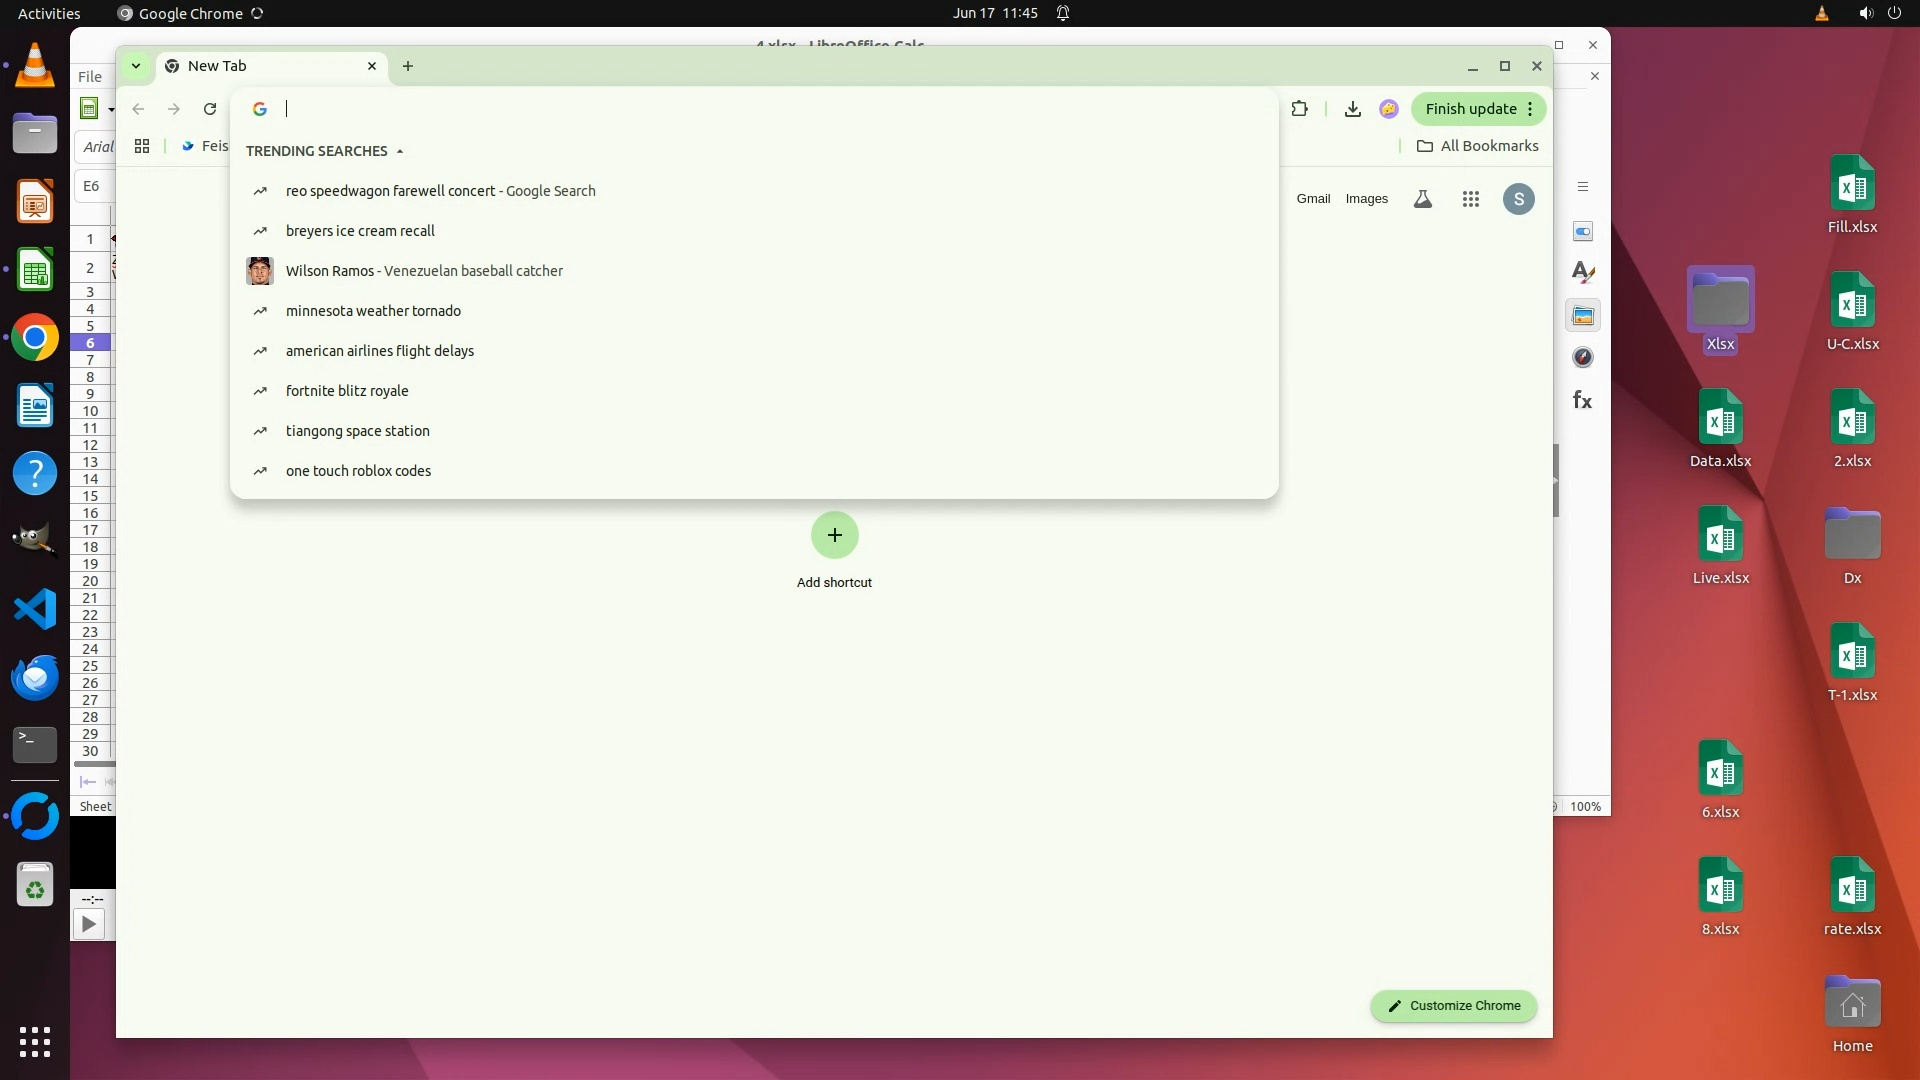Open All Bookmarks folder
The image size is (1920, 1080).
click(1477, 146)
